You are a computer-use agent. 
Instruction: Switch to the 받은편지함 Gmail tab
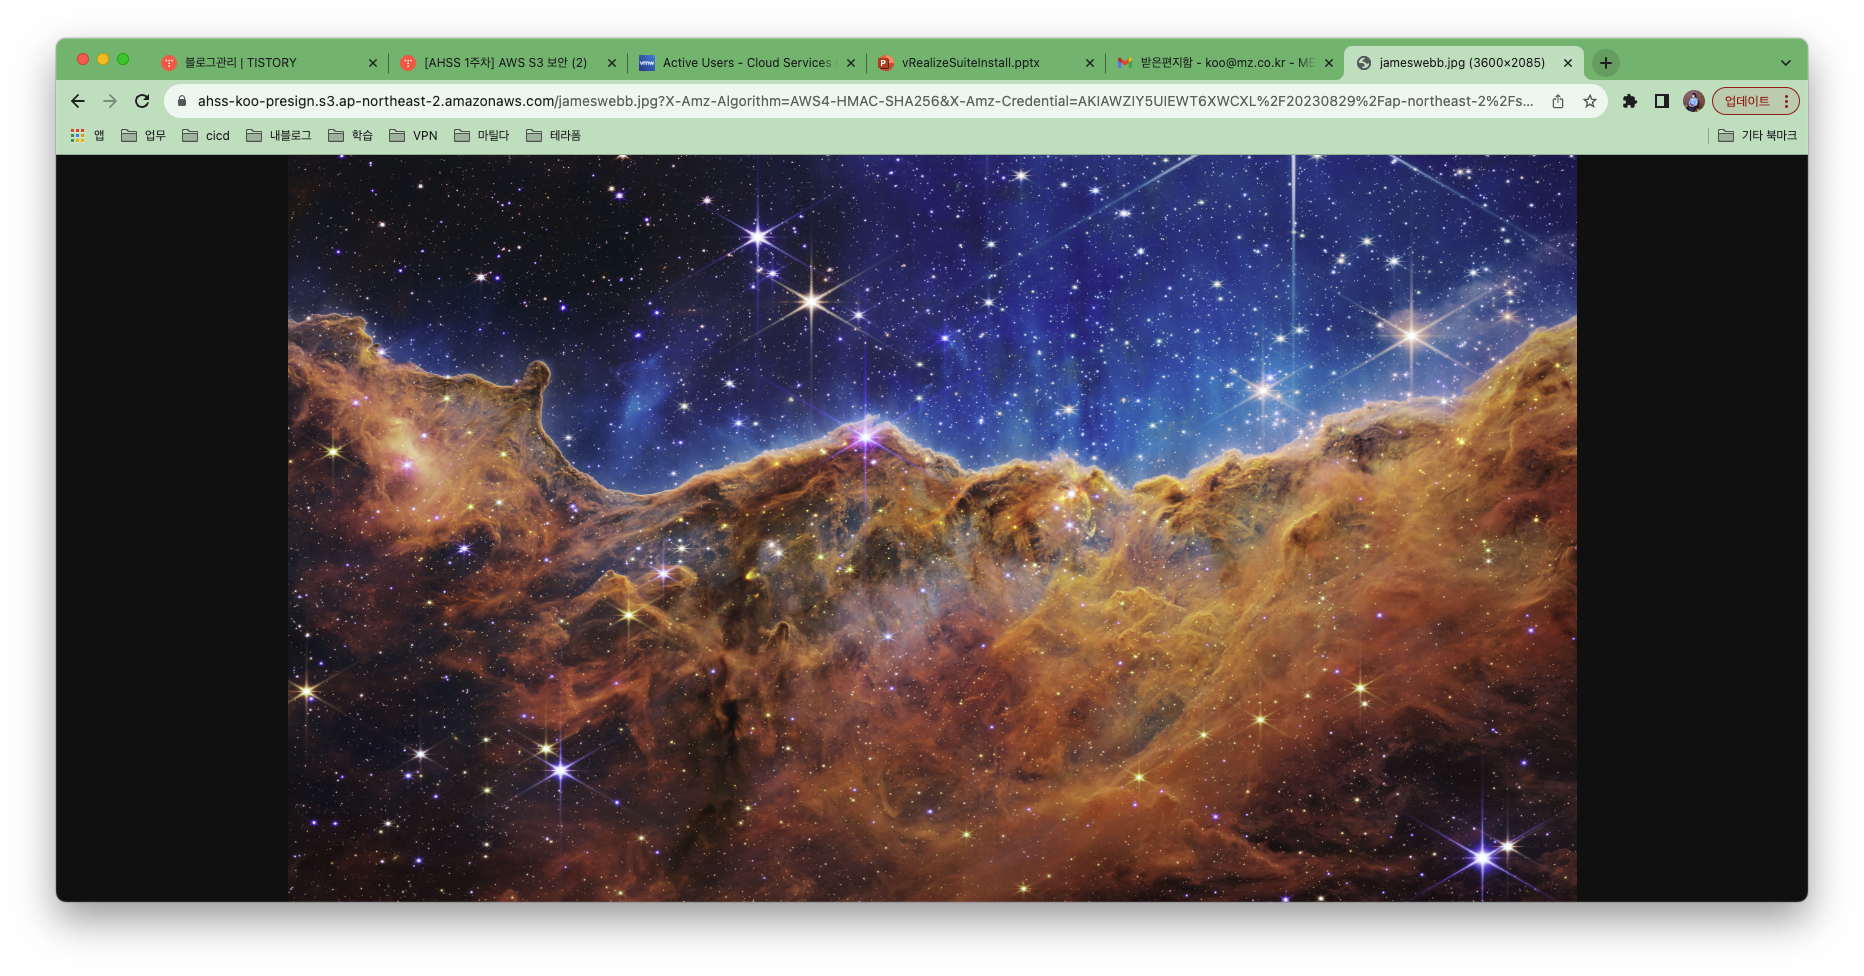pos(1225,63)
